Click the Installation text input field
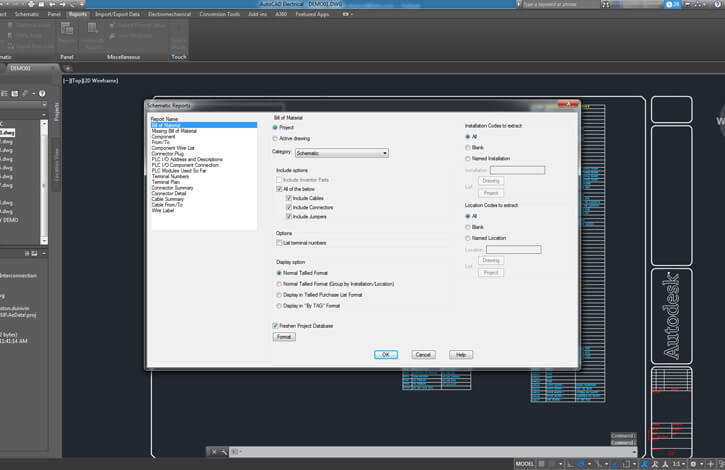The height and width of the screenshot is (470, 725). click(x=517, y=170)
